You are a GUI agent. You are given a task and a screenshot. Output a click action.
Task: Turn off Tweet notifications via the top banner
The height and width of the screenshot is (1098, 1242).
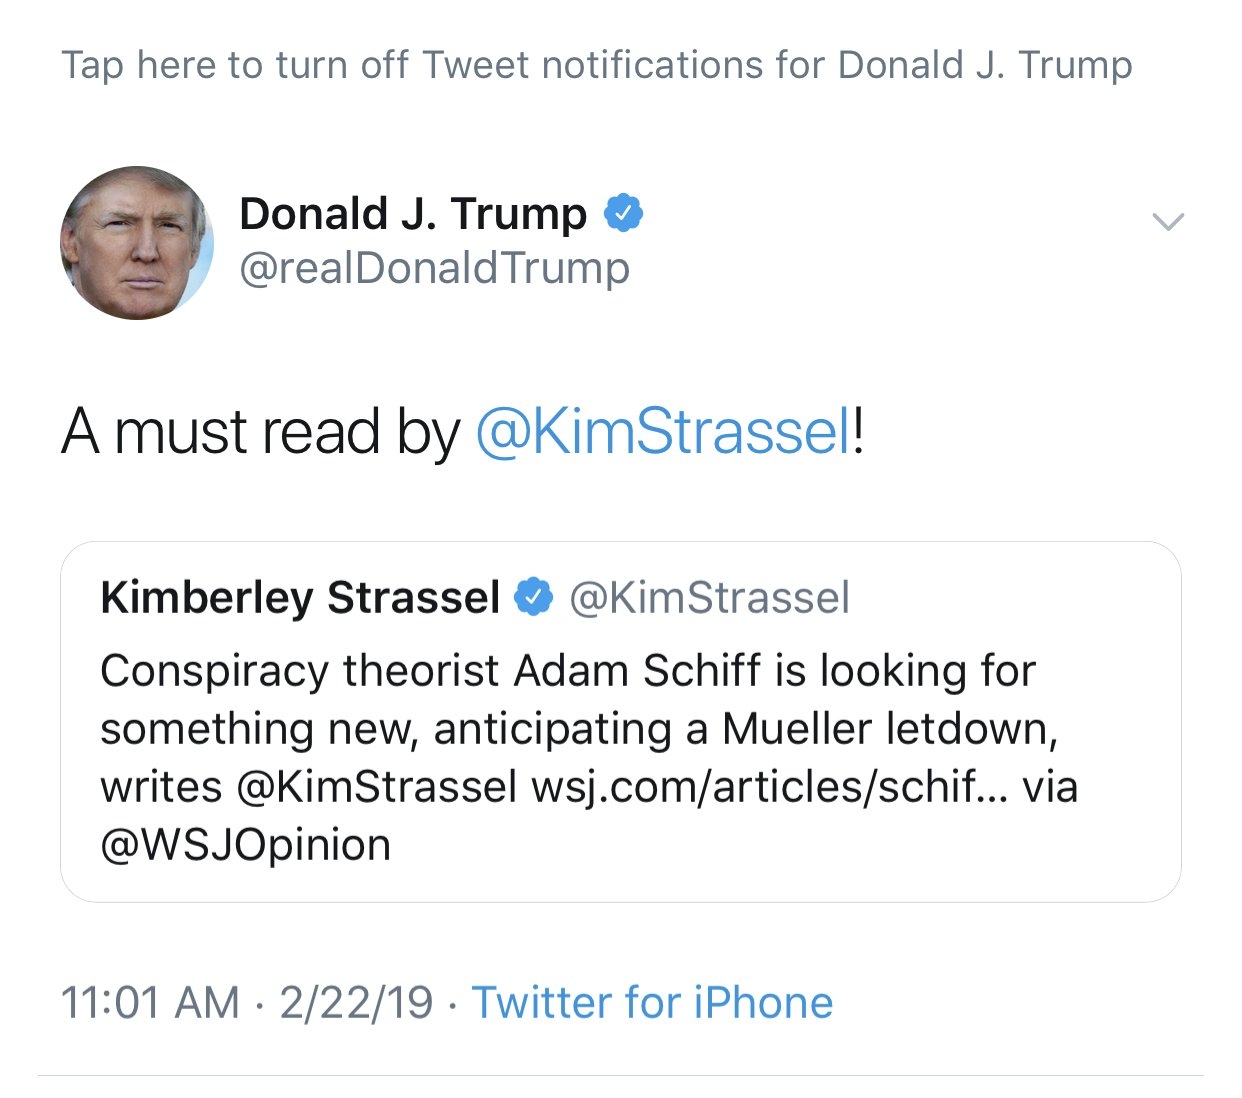(x=597, y=65)
